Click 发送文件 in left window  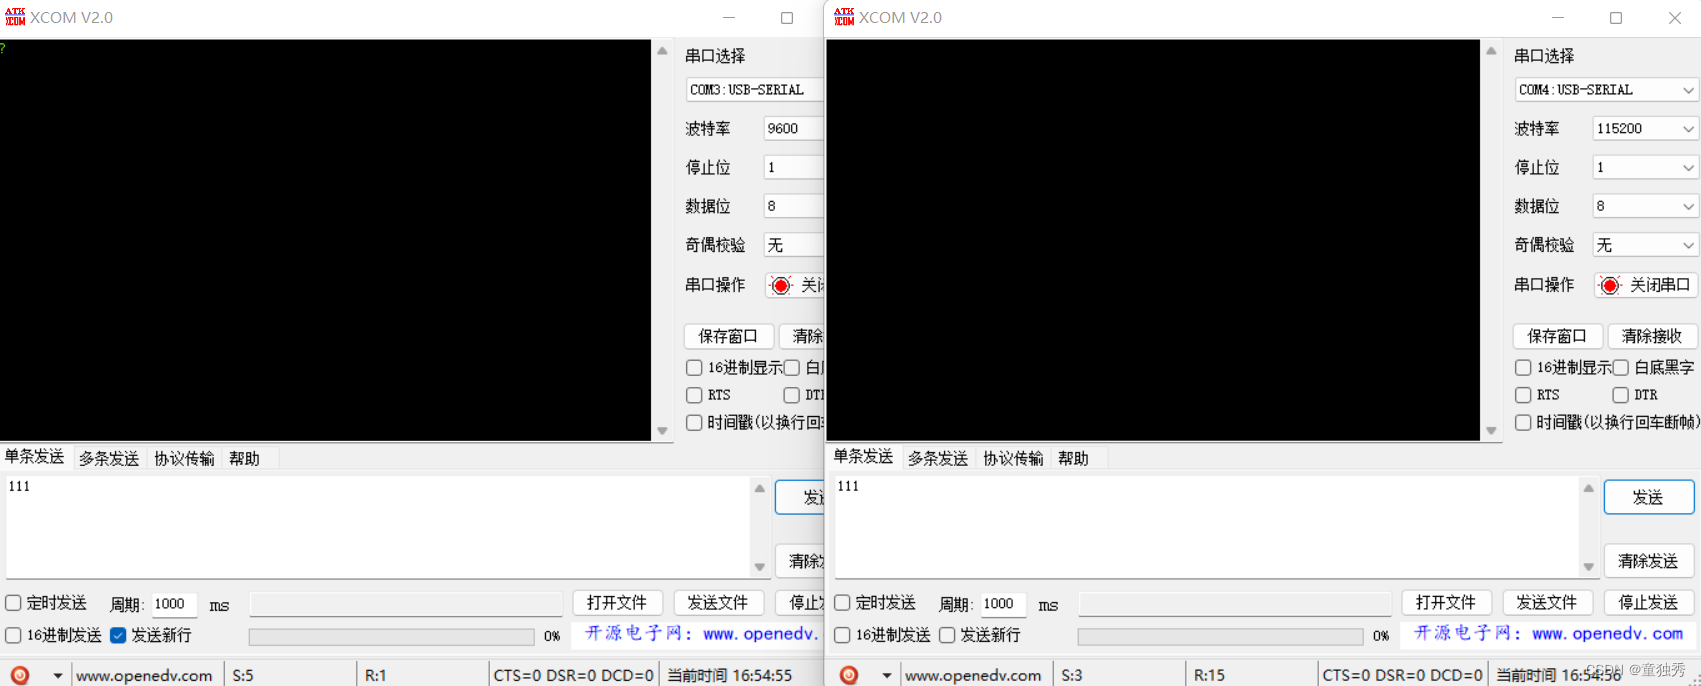(718, 603)
